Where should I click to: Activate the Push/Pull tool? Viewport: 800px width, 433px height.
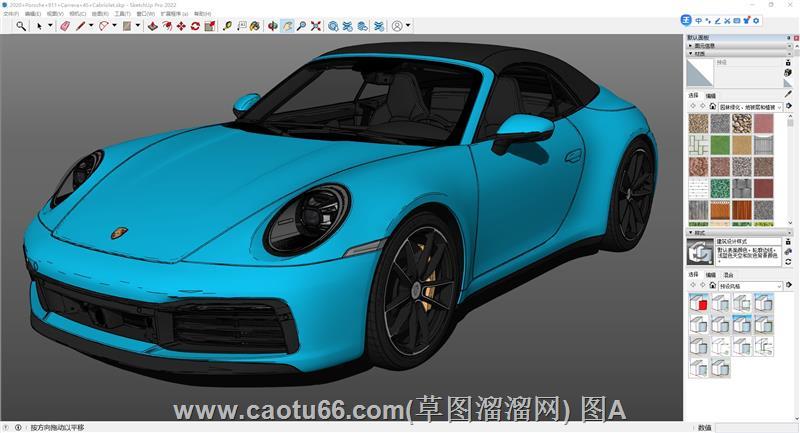pos(153,26)
